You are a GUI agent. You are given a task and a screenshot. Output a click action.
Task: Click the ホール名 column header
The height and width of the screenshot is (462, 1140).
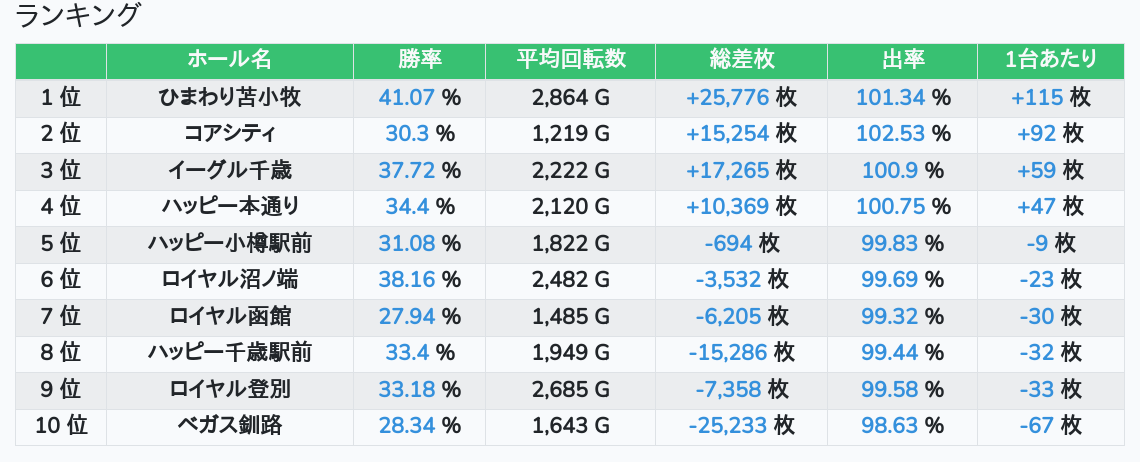pos(229,60)
